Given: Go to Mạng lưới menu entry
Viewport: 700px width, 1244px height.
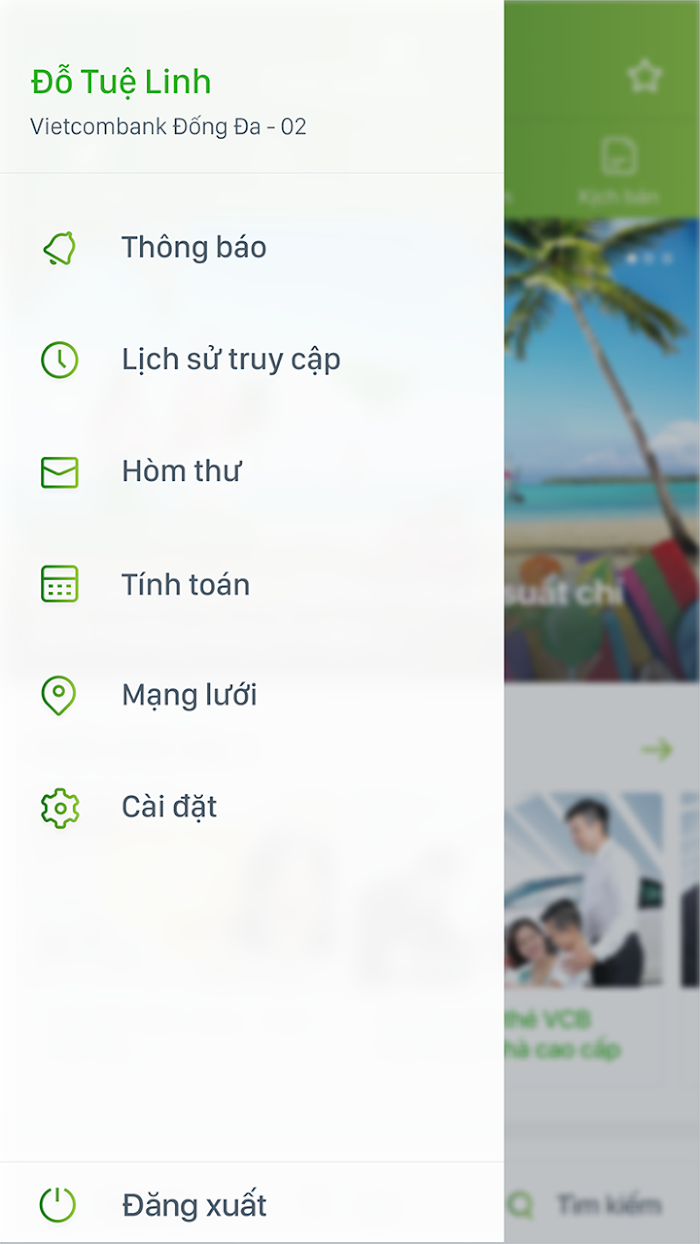Looking at the screenshot, I should click(x=252, y=696).
